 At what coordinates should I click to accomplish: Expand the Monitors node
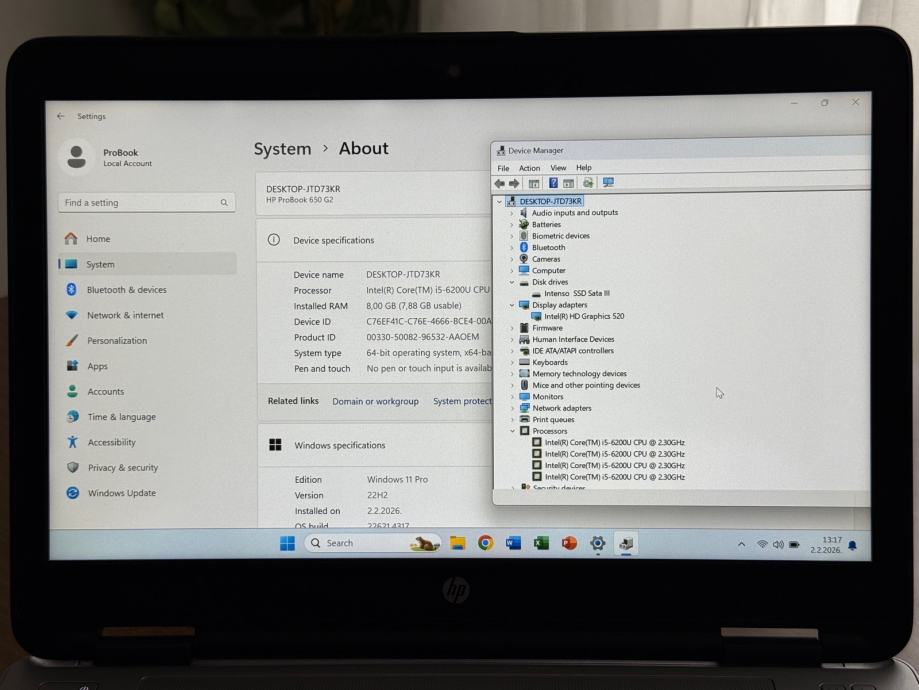[x=512, y=397]
